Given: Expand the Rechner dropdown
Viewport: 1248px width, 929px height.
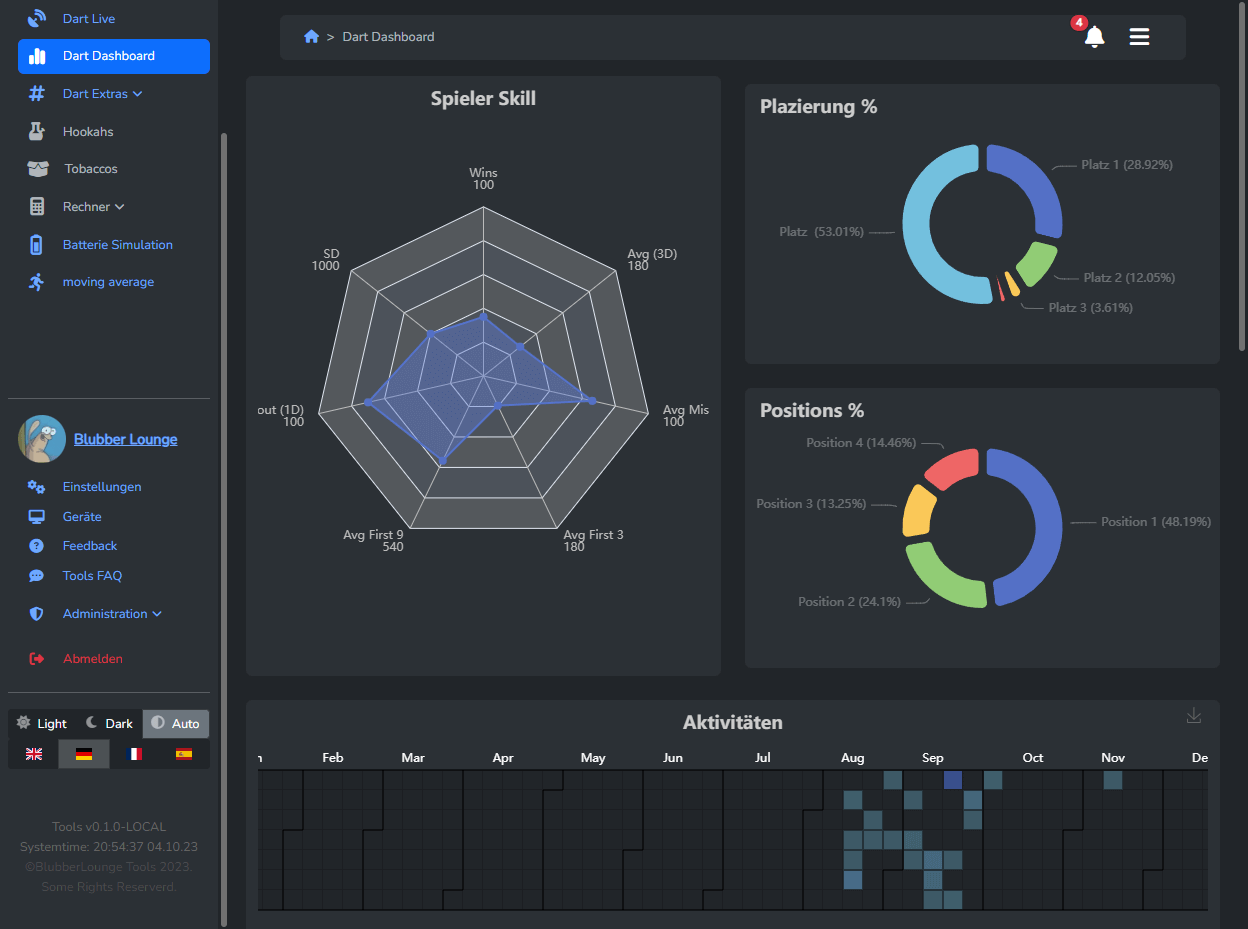Looking at the screenshot, I should (x=93, y=207).
